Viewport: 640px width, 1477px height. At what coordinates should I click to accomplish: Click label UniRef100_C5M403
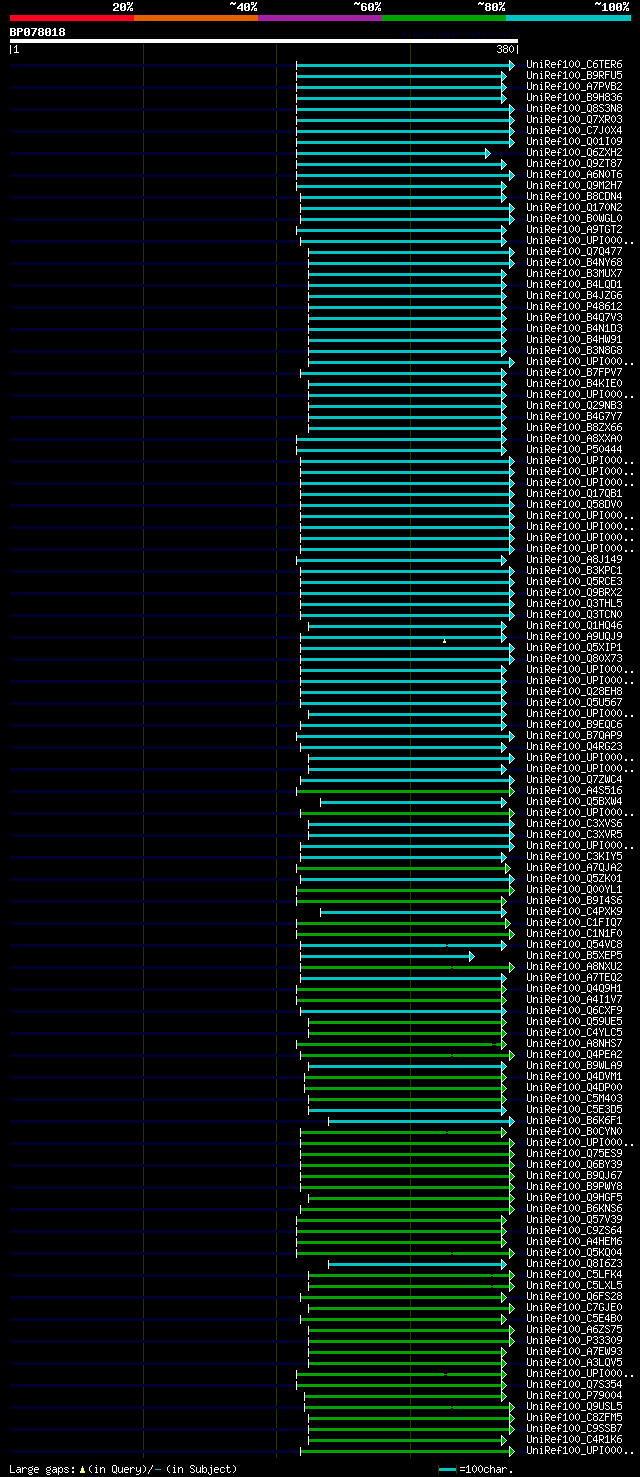(x=574, y=1099)
